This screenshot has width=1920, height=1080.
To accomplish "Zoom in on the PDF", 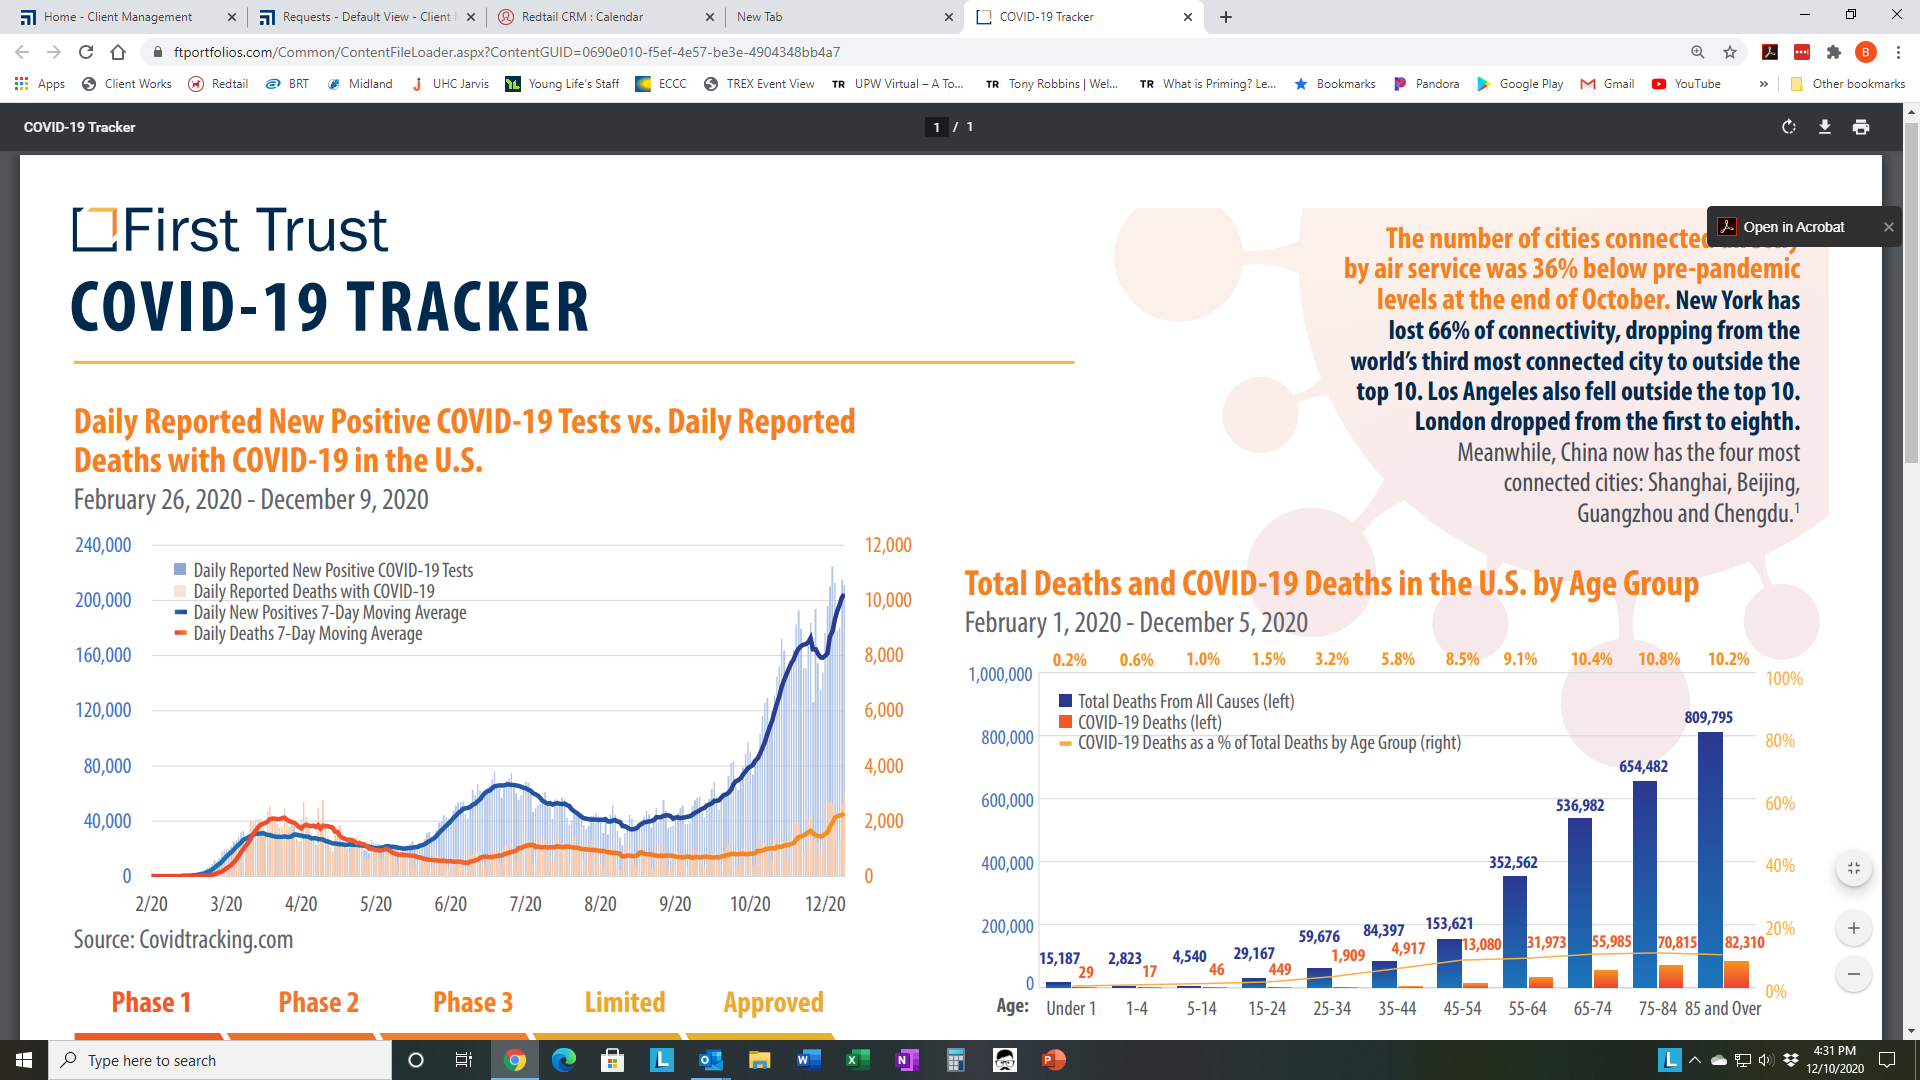I will [x=1854, y=928].
